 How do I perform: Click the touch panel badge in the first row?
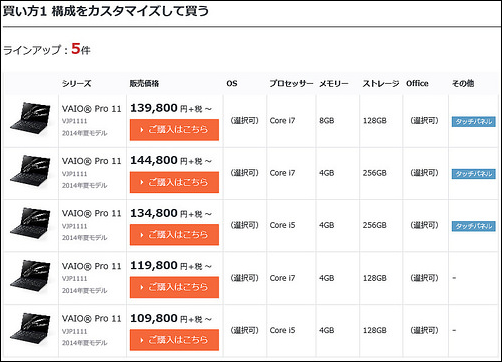[x=473, y=121]
